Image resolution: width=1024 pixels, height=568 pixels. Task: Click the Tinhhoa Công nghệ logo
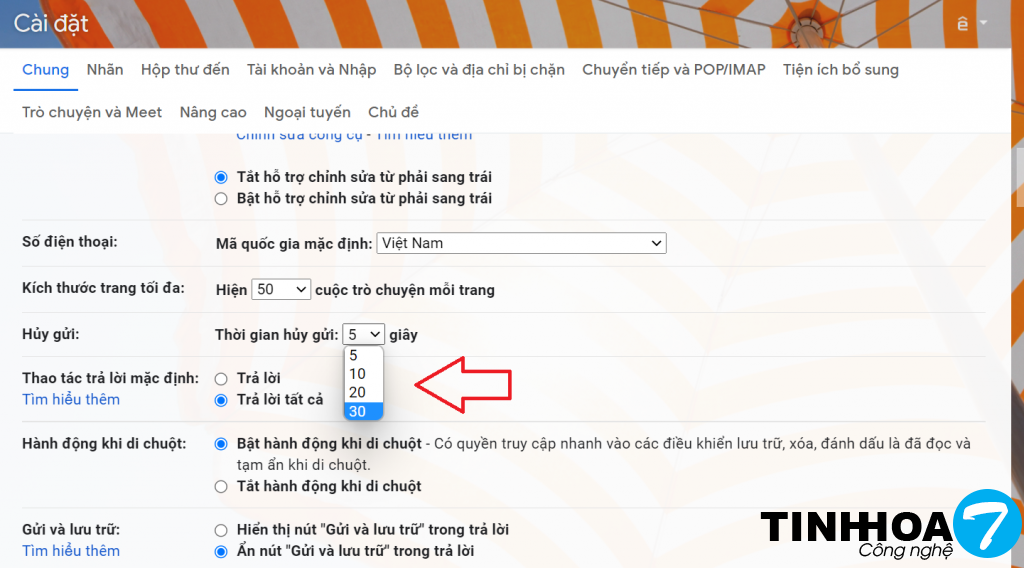889,527
